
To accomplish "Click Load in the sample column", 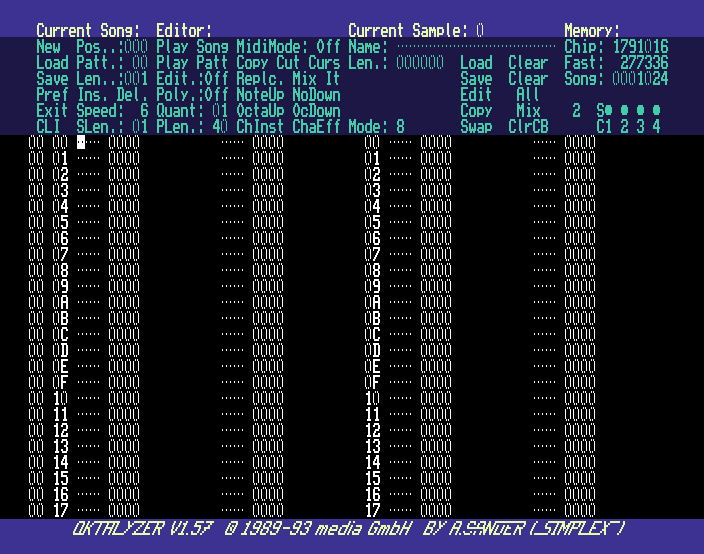I will click(476, 63).
